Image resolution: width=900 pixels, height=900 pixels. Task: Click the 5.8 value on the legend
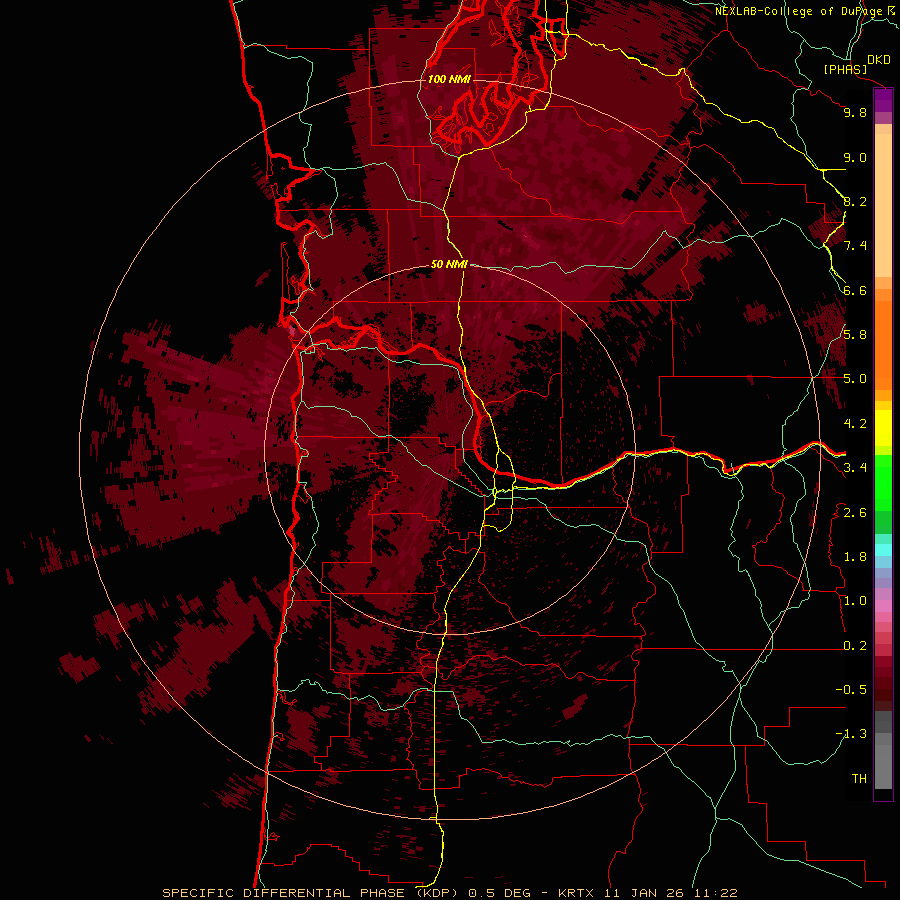click(855, 335)
